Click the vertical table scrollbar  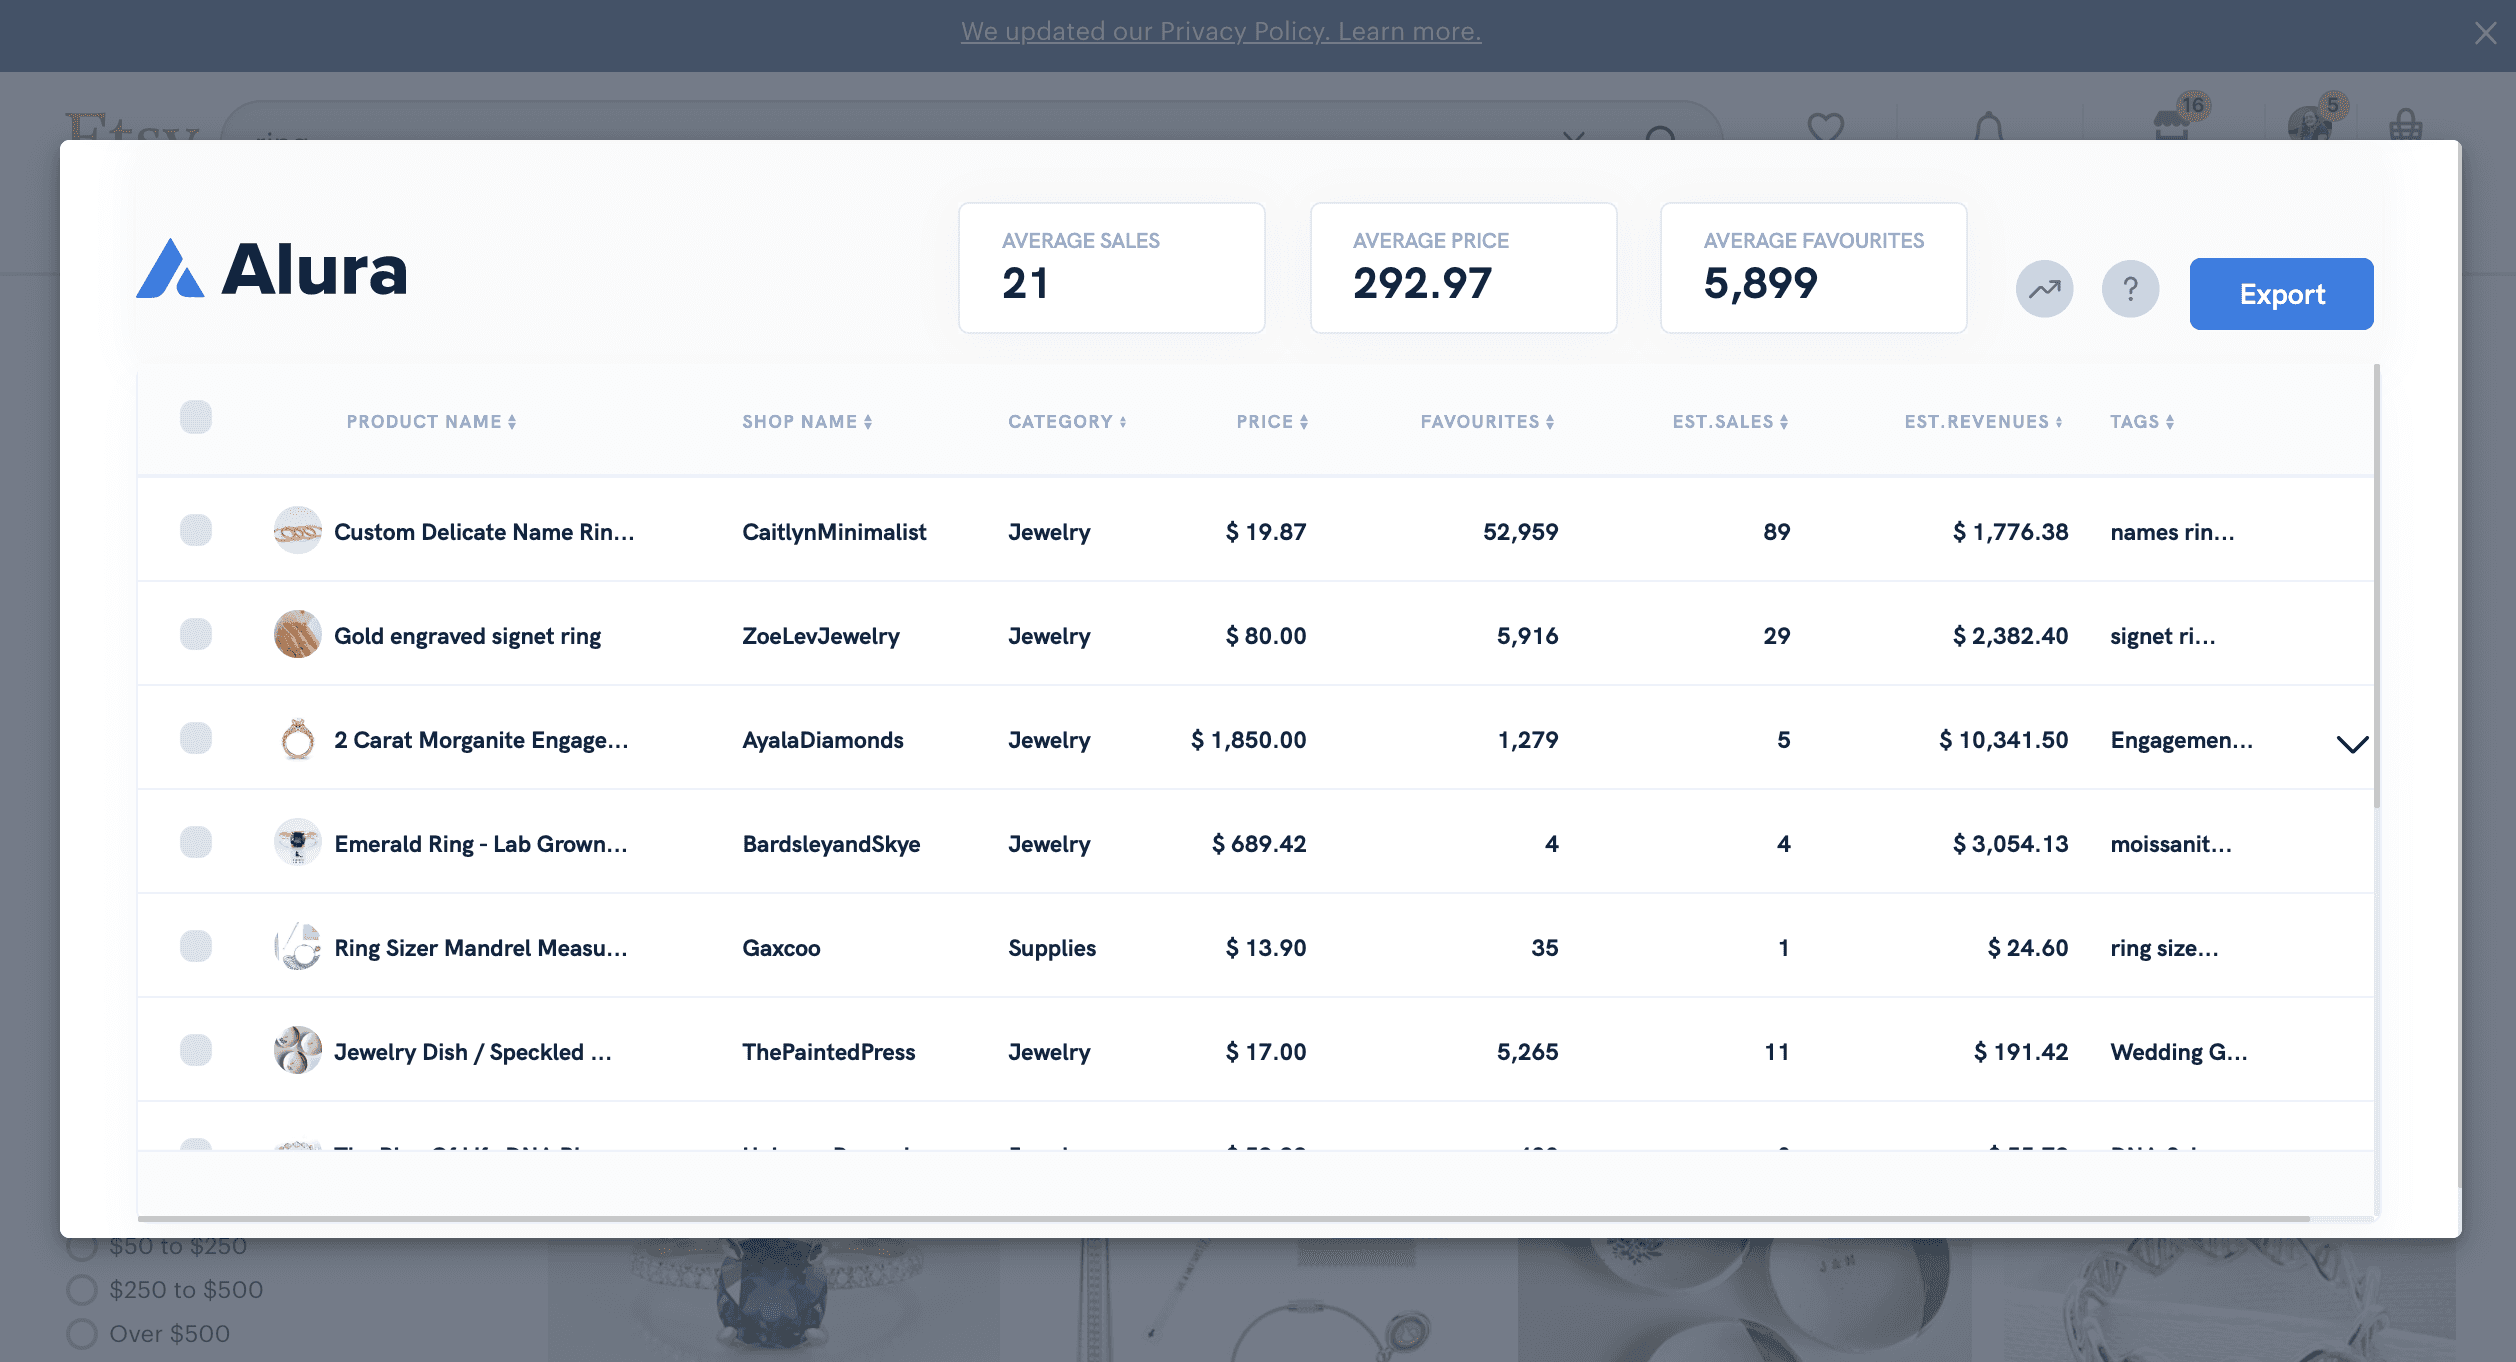tap(2376, 586)
